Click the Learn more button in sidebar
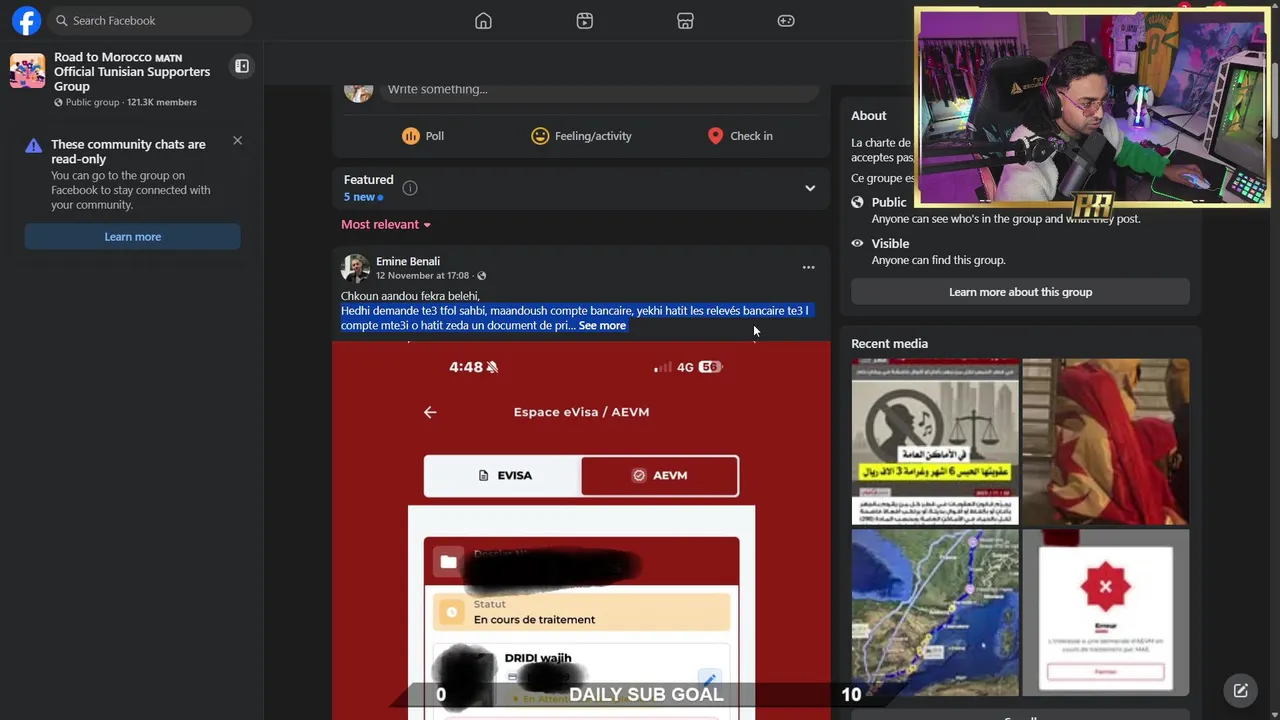 (132, 237)
